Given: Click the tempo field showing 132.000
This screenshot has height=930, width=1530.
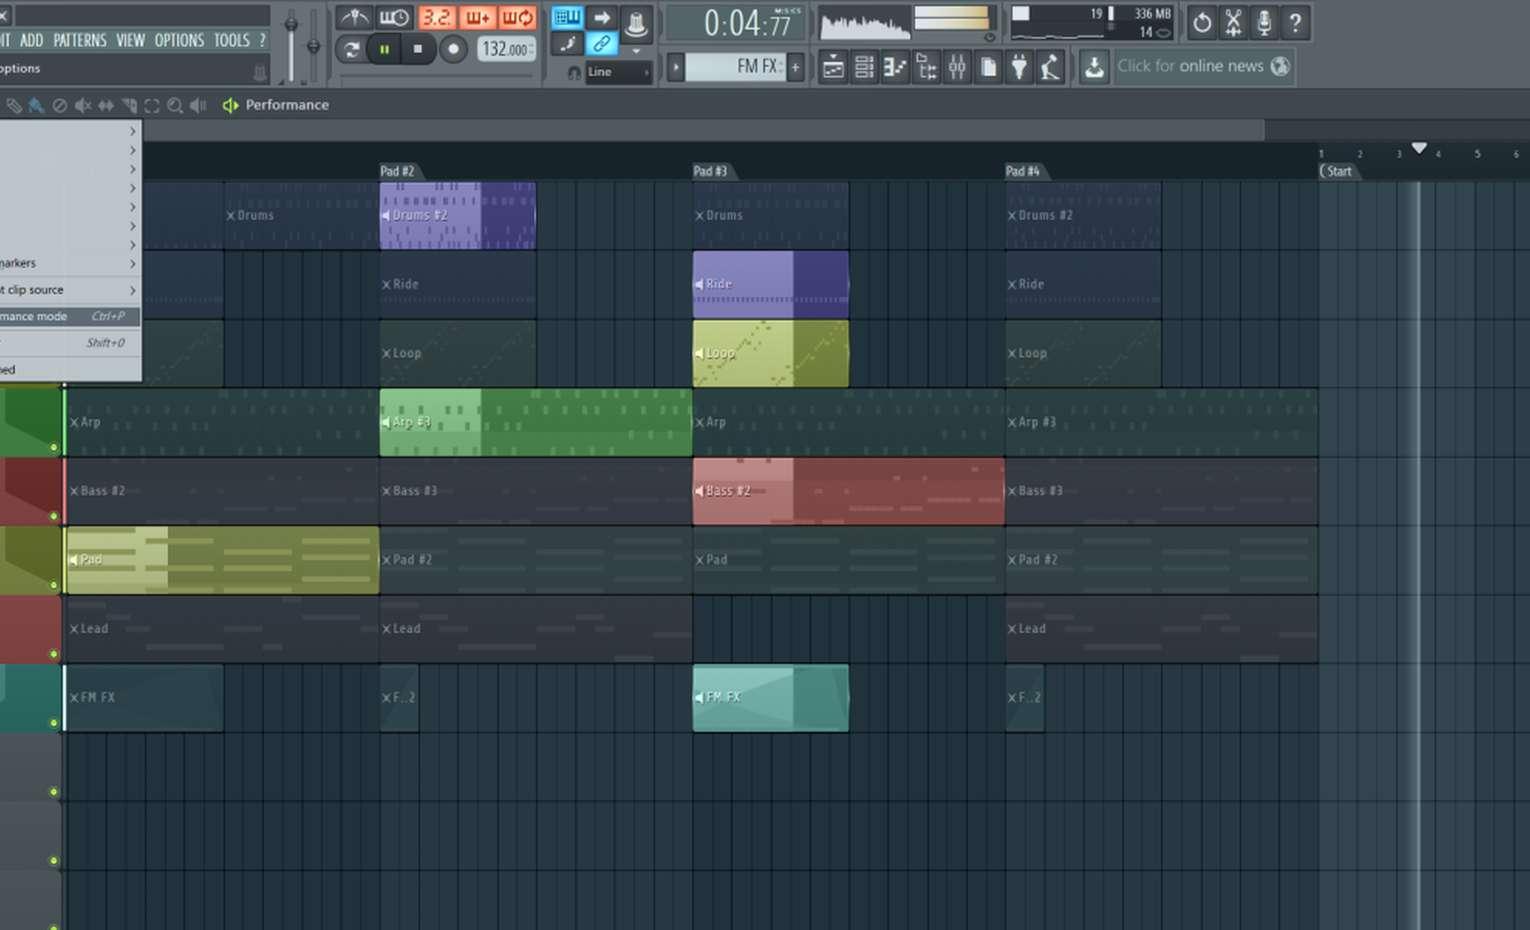Looking at the screenshot, I should (506, 48).
